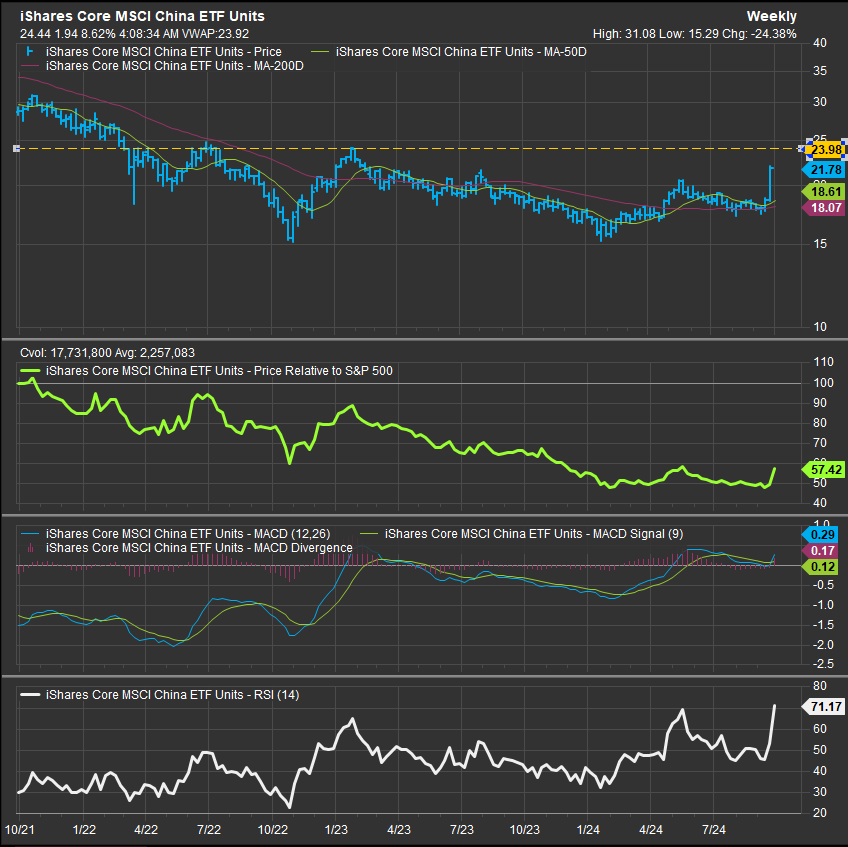
Task: Click the MACD Signal (9) legend label text
Action: click(x=534, y=534)
